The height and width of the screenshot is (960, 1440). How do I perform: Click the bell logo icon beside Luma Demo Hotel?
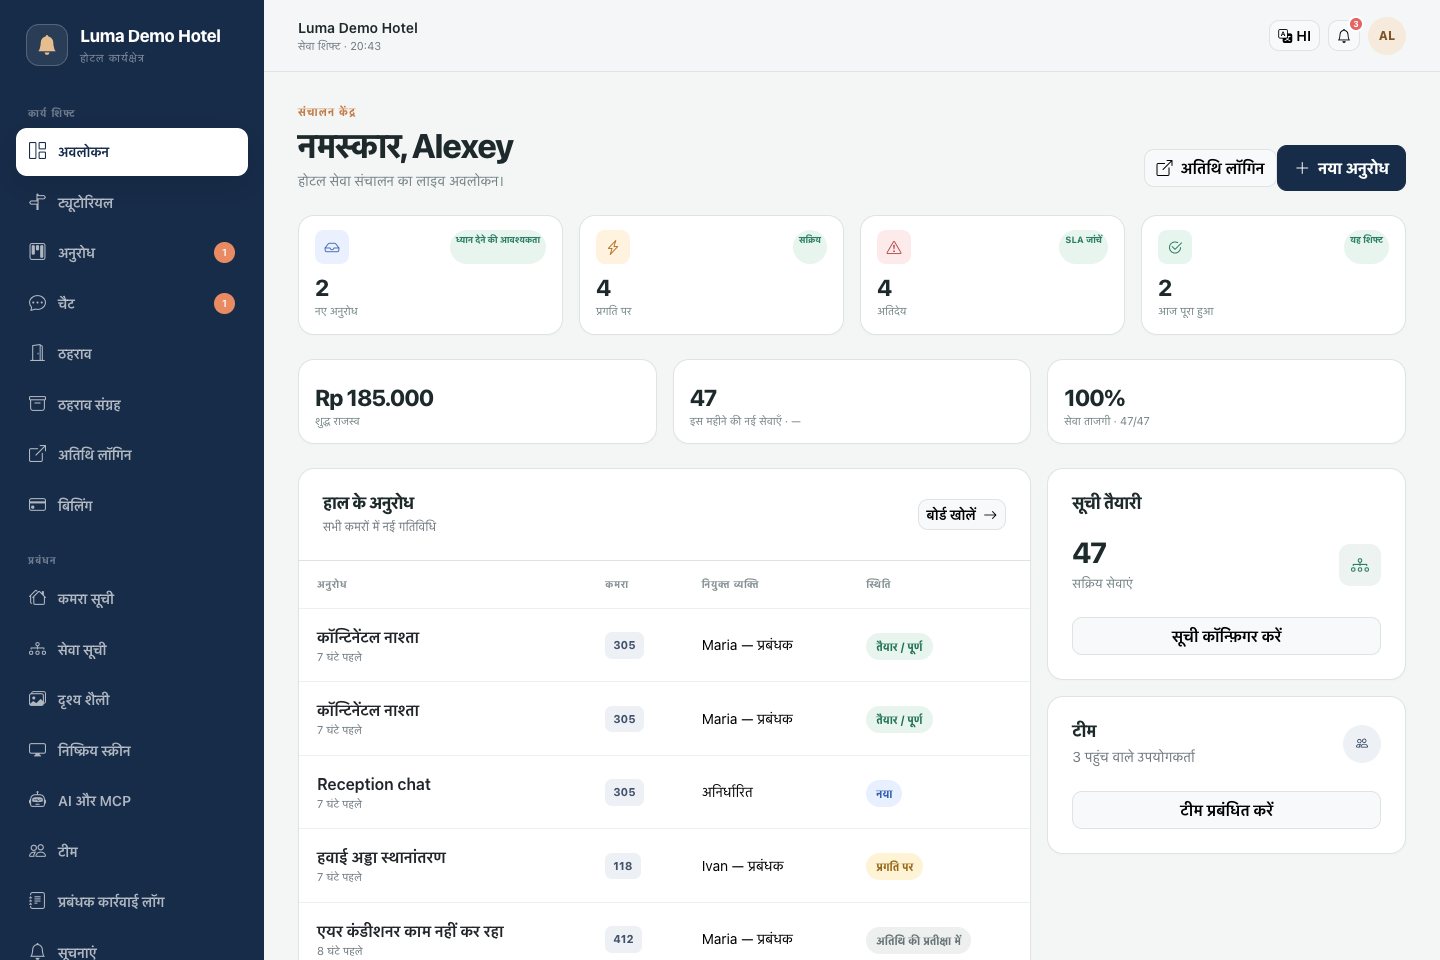(x=47, y=45)
